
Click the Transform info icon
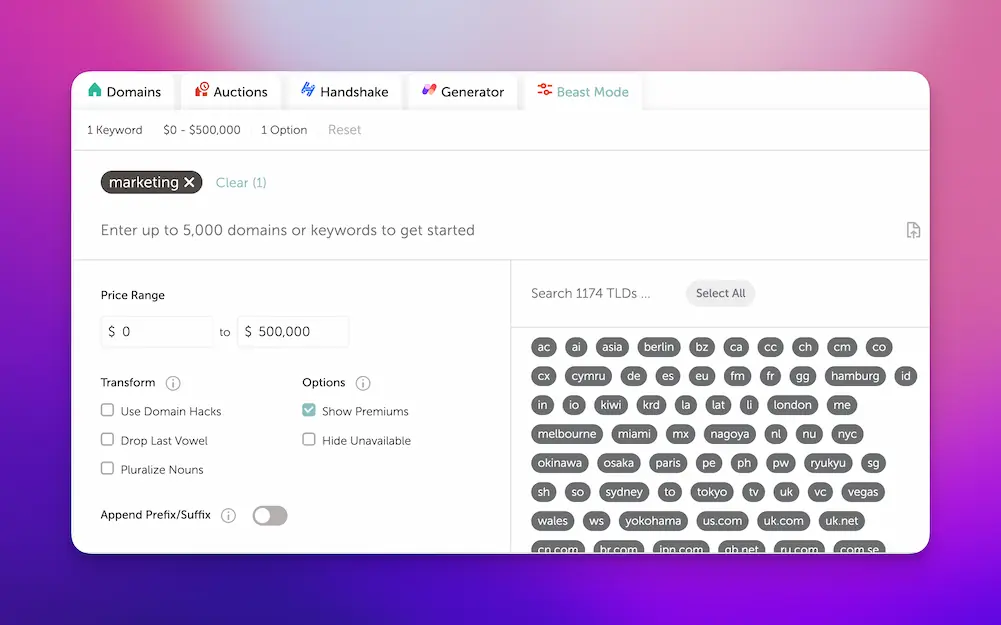[173, 383]
